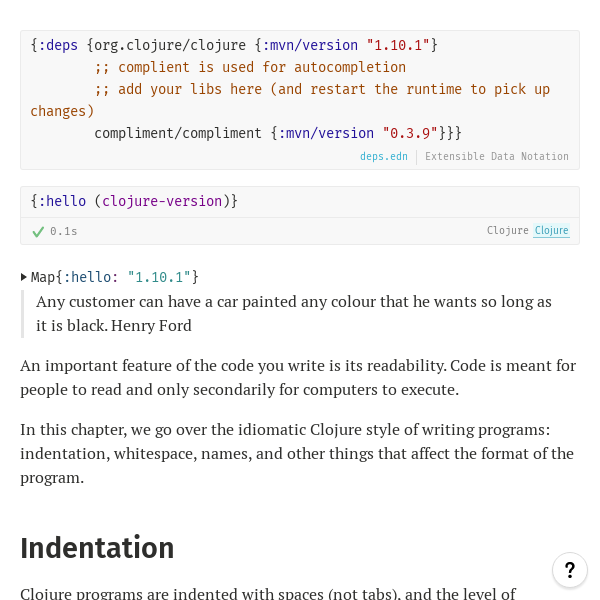The height and width of the screenshot is (600, 600).
Task: Click the Henry Ford blockquote
Action: pos(294,314)
